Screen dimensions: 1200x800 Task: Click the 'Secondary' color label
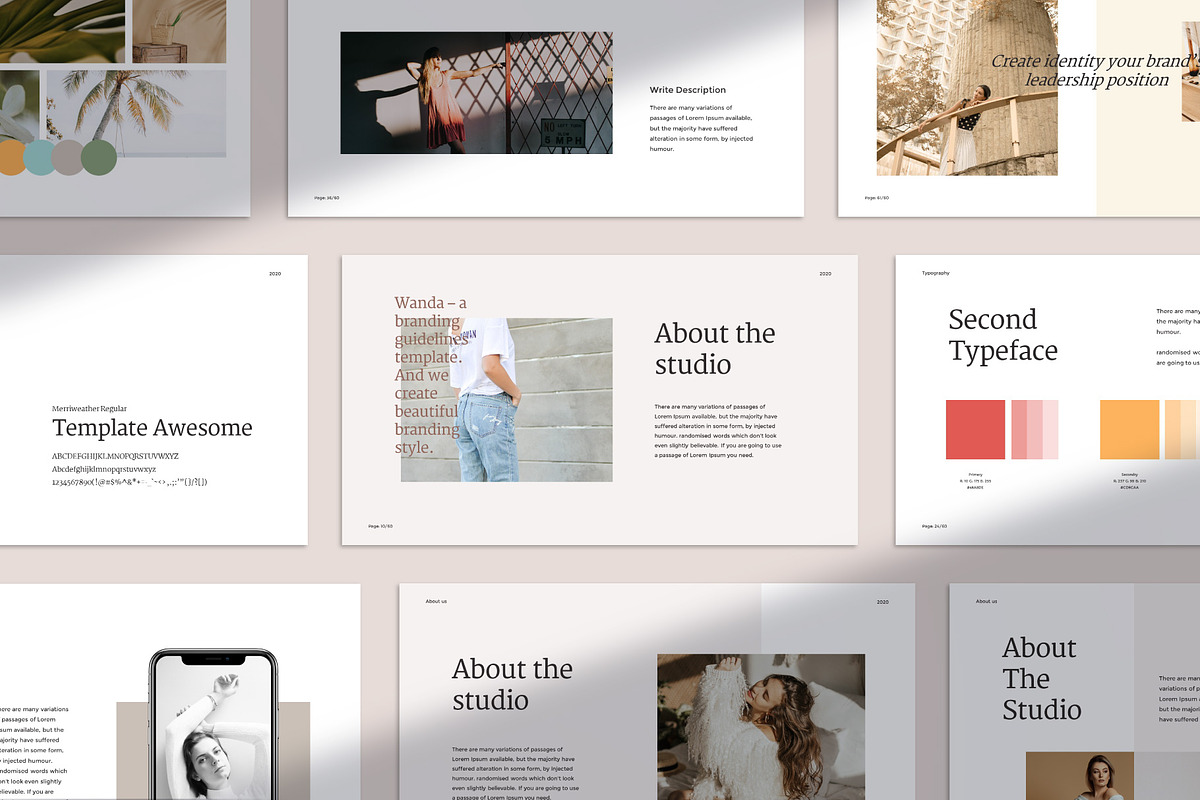[x=1129, y=474]
